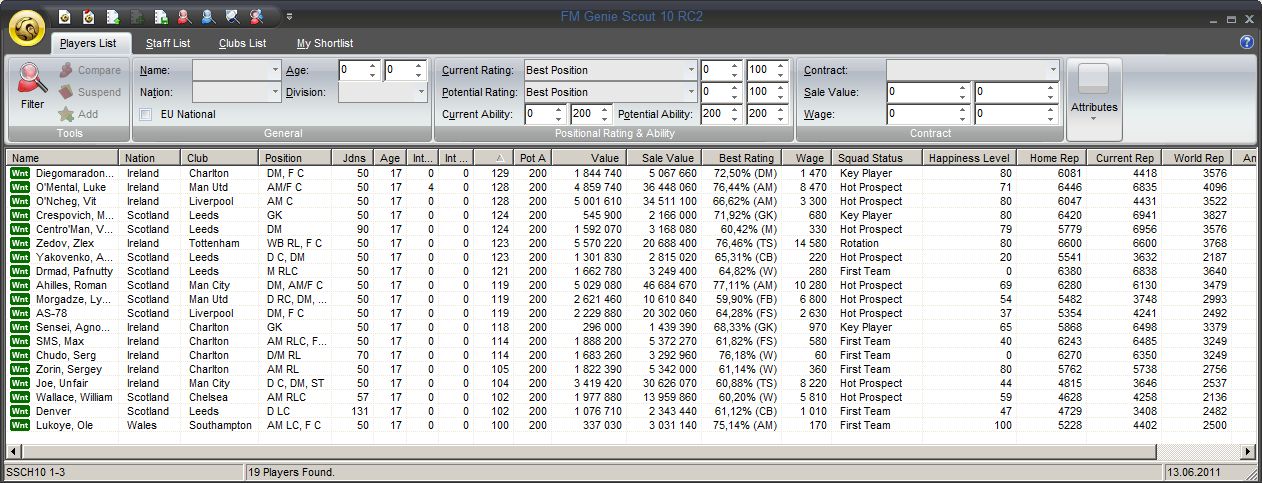The width and height of the screenshot is (1262, 483).
Task: Open the gold application orb menu
Action: pos(26,28)
